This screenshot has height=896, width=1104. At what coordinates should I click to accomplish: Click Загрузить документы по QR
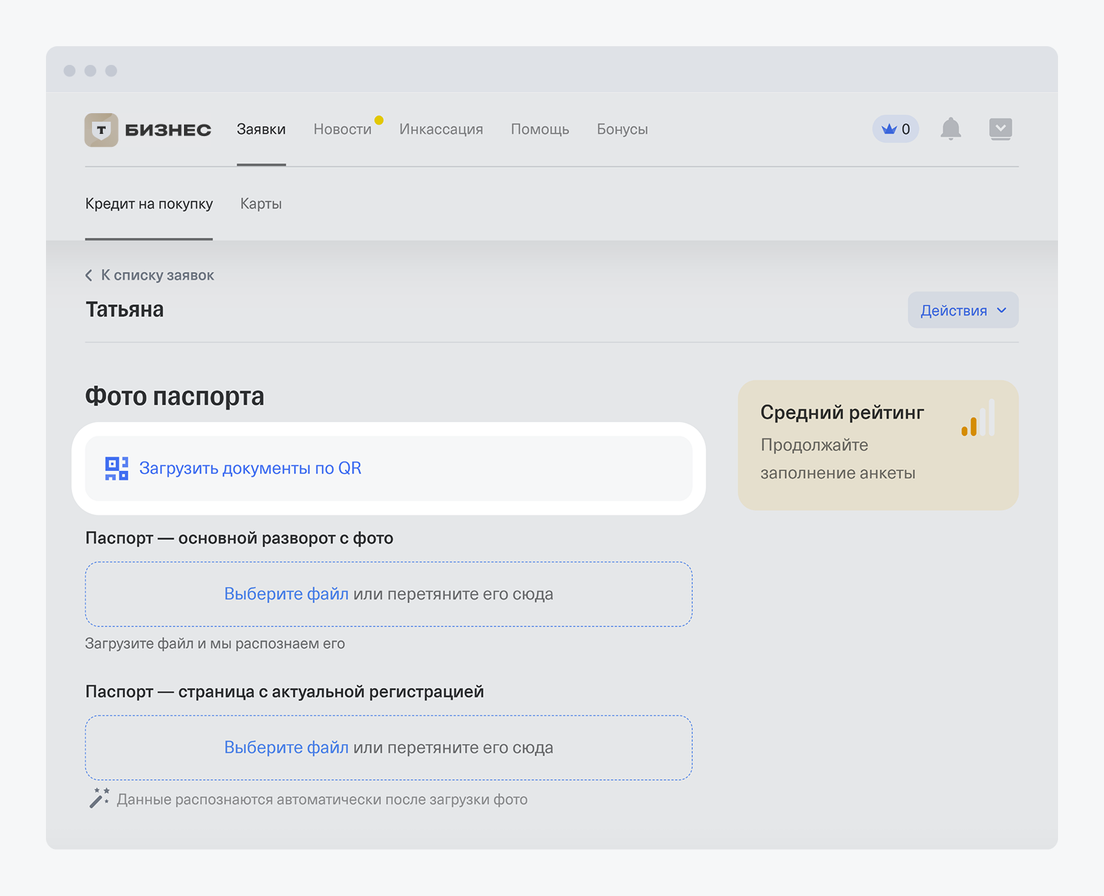coord(250,468)
